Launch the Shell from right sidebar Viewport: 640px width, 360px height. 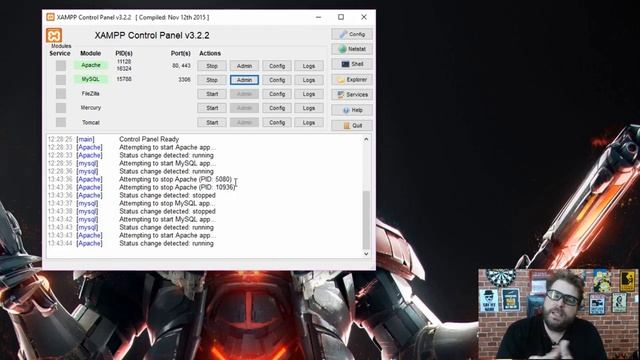pyautogui.click(x=352, y=64)
